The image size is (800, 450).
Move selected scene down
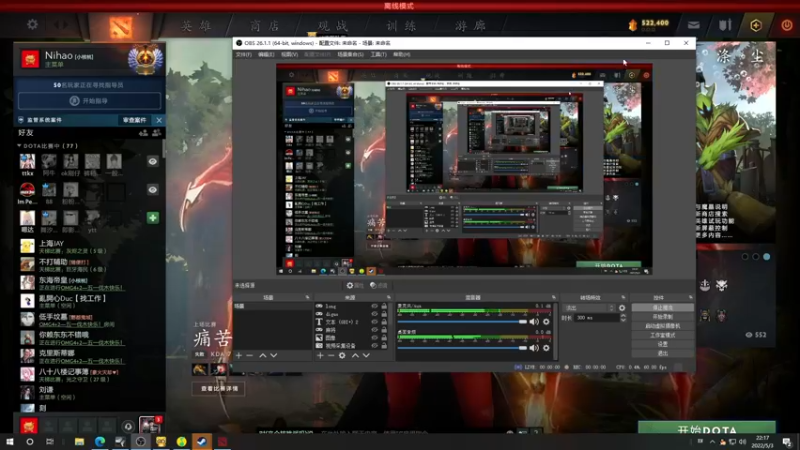tap(273, 355)
